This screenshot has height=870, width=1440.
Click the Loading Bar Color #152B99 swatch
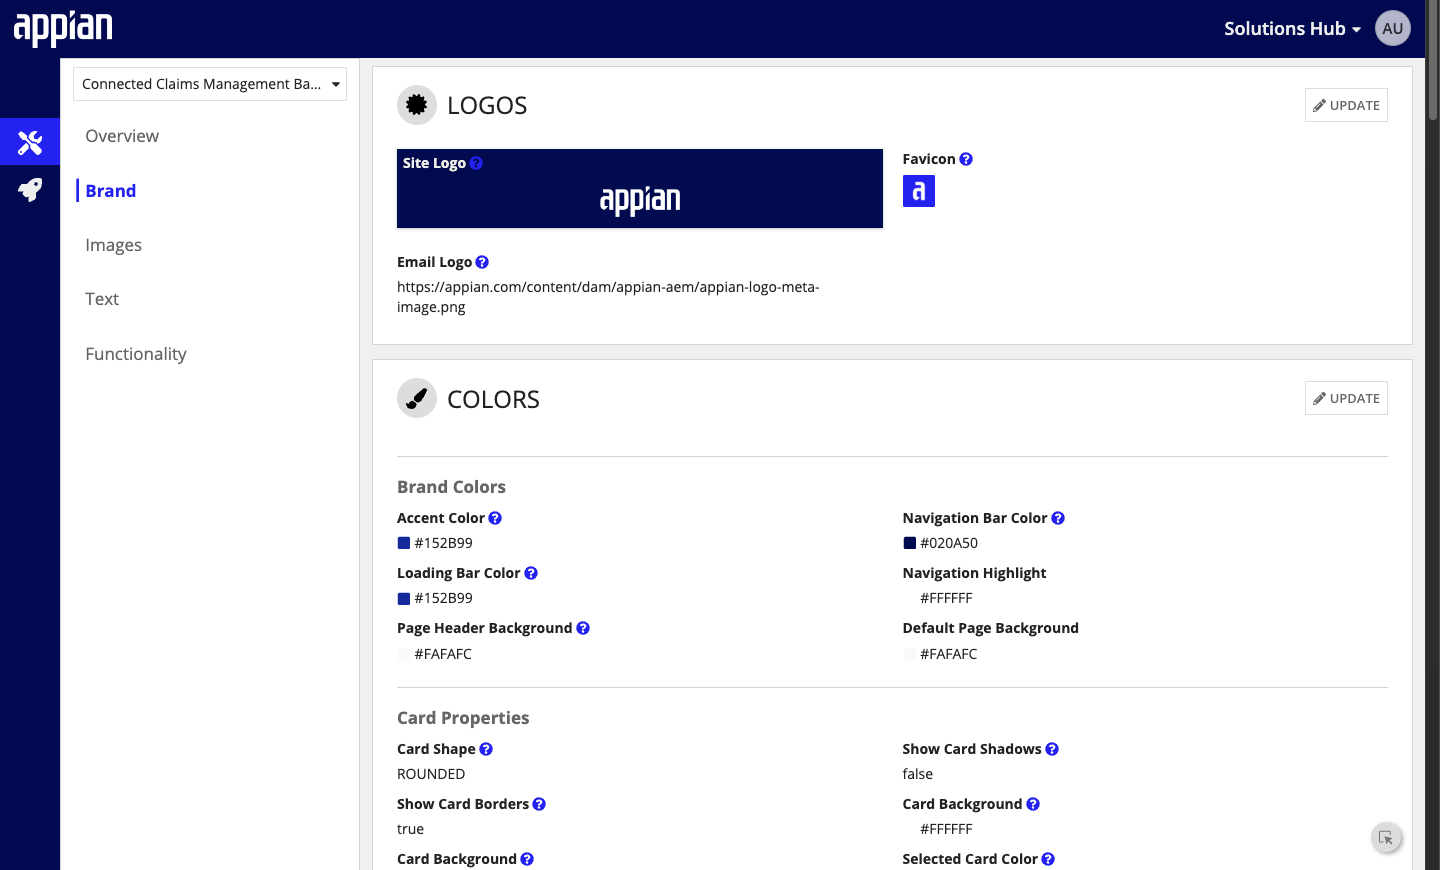[404, 598]
